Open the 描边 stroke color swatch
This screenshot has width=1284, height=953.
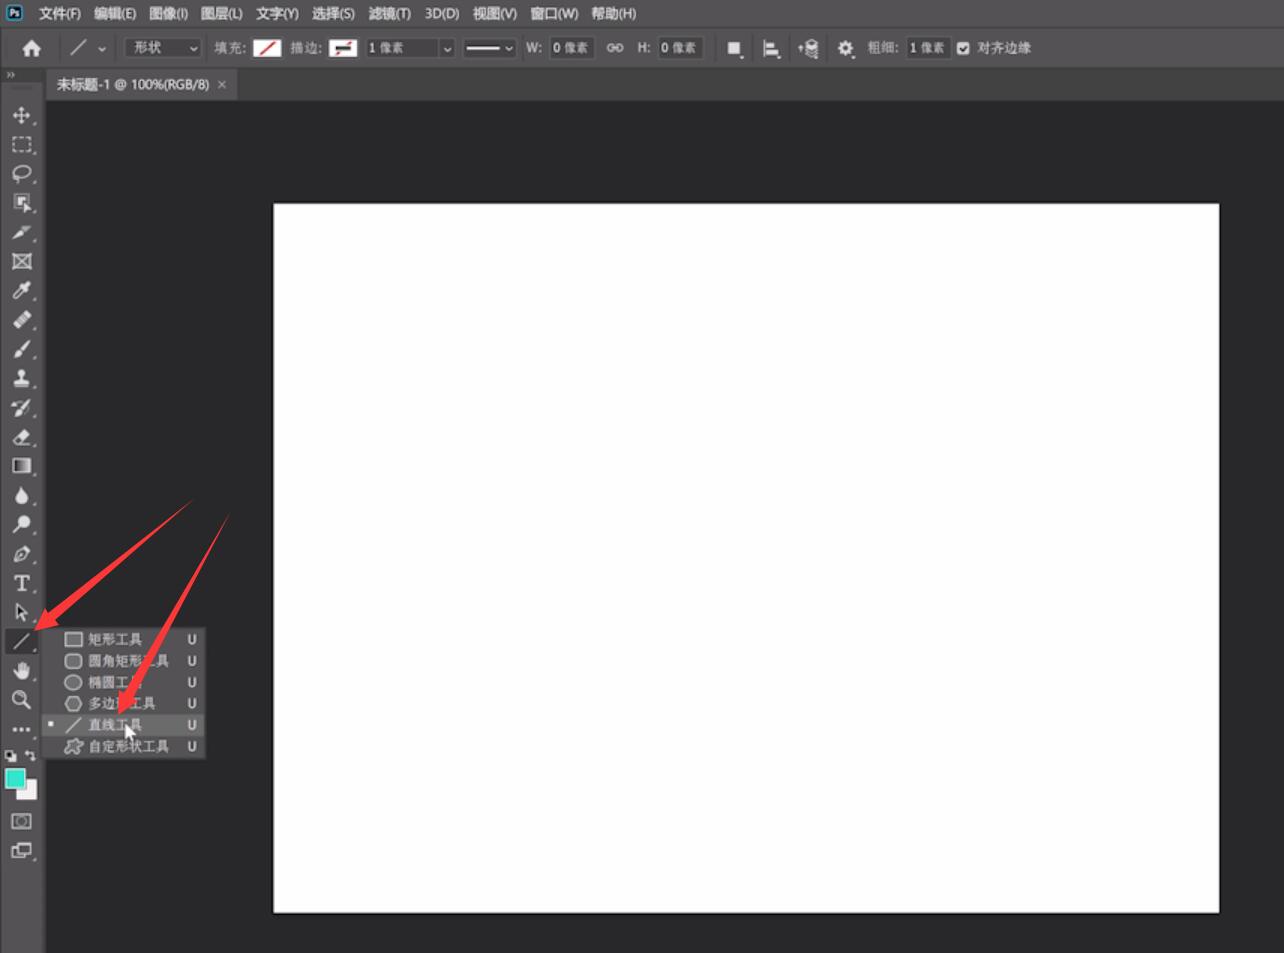pyautogui.click(x=343, y=48)
